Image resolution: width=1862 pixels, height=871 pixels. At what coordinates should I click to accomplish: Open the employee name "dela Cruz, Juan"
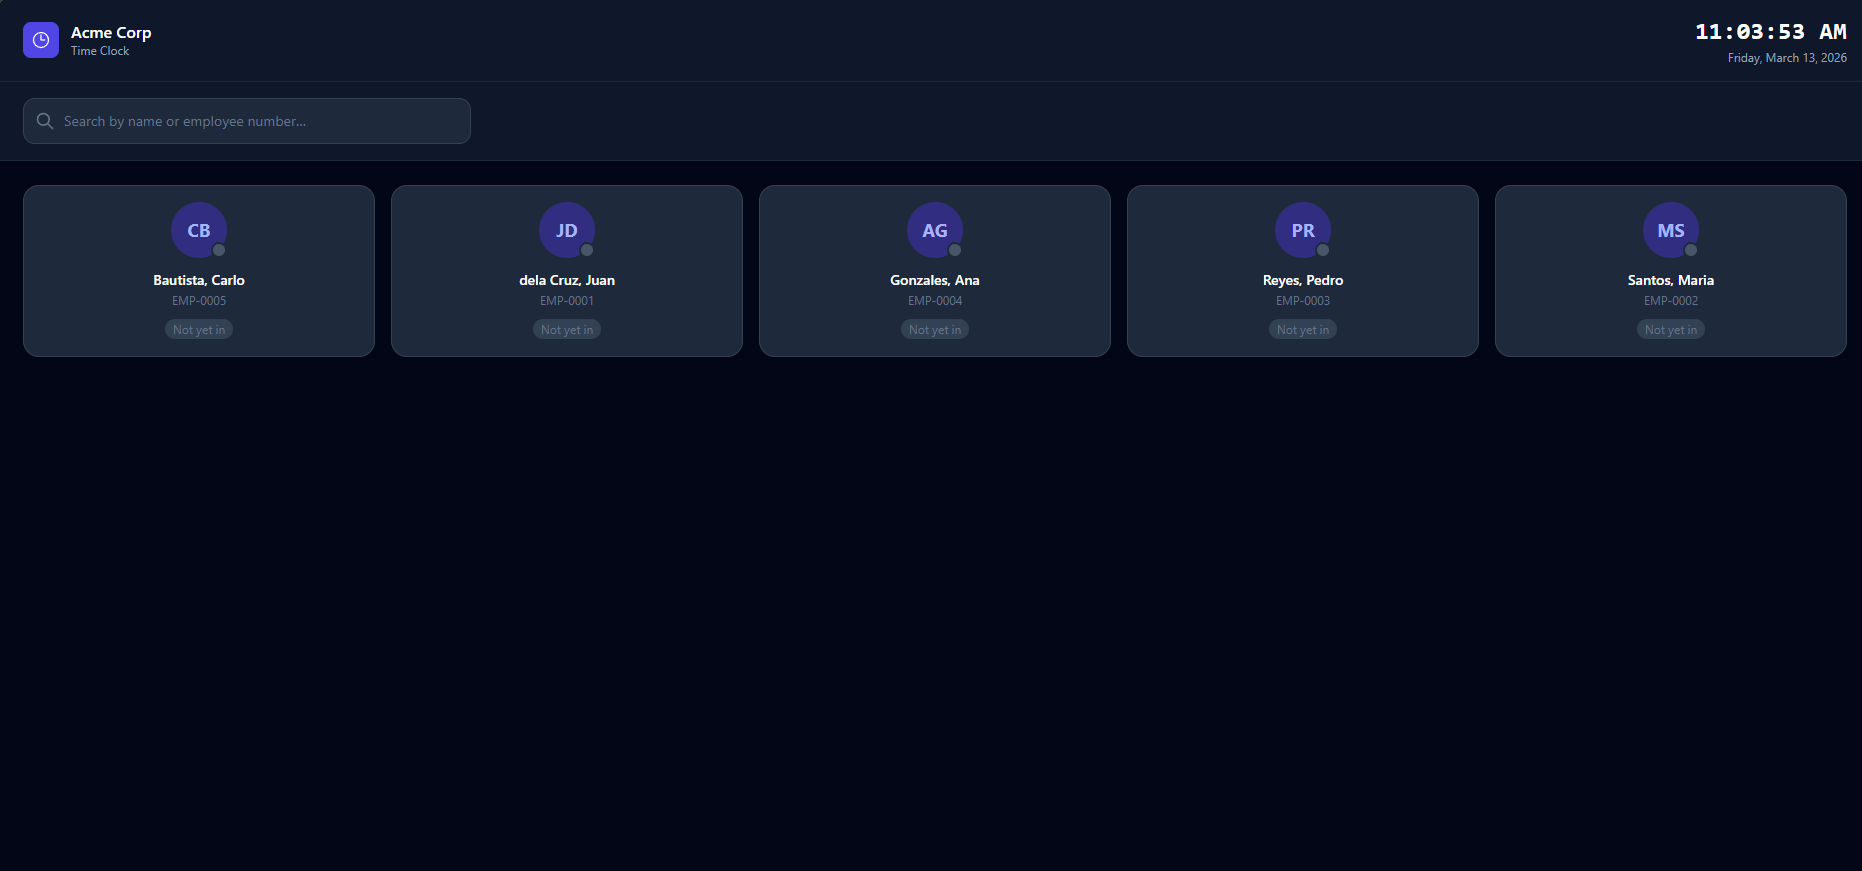(567, 280)
